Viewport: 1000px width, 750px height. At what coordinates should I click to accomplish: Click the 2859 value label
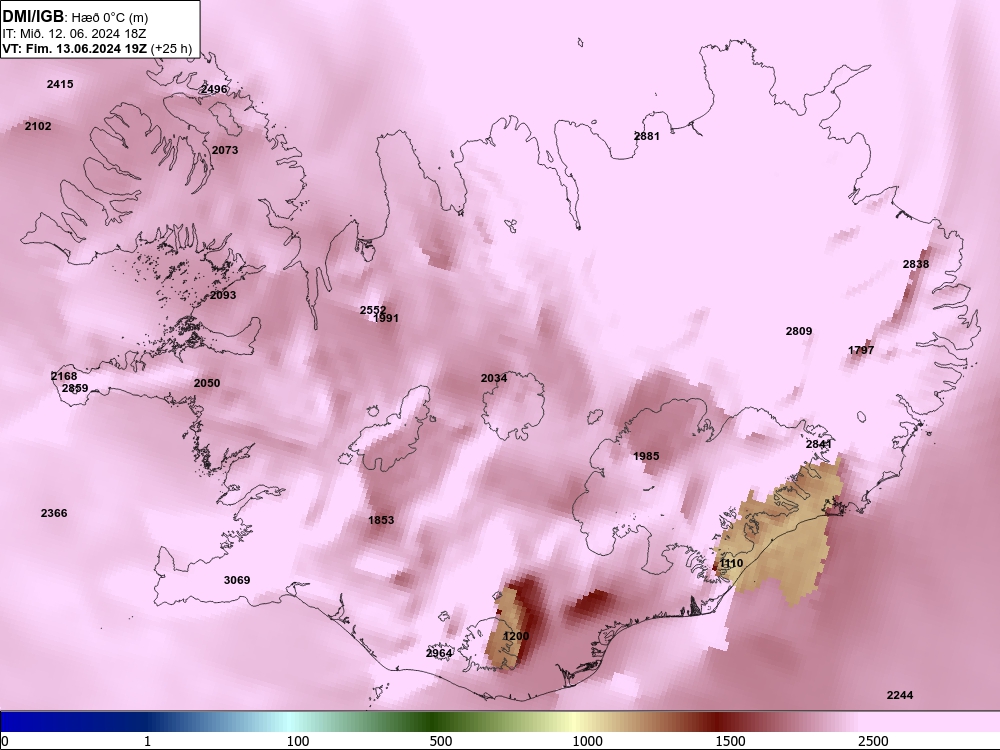pos(75,388)
